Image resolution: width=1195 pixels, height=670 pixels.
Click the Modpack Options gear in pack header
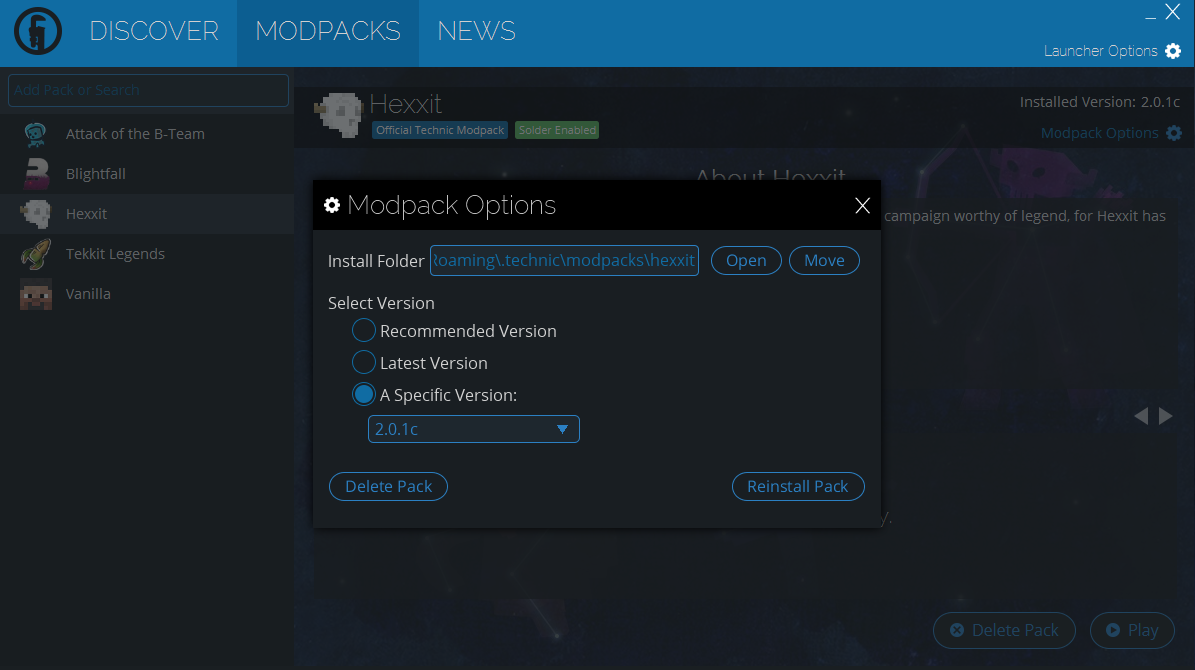(1174, 133)
